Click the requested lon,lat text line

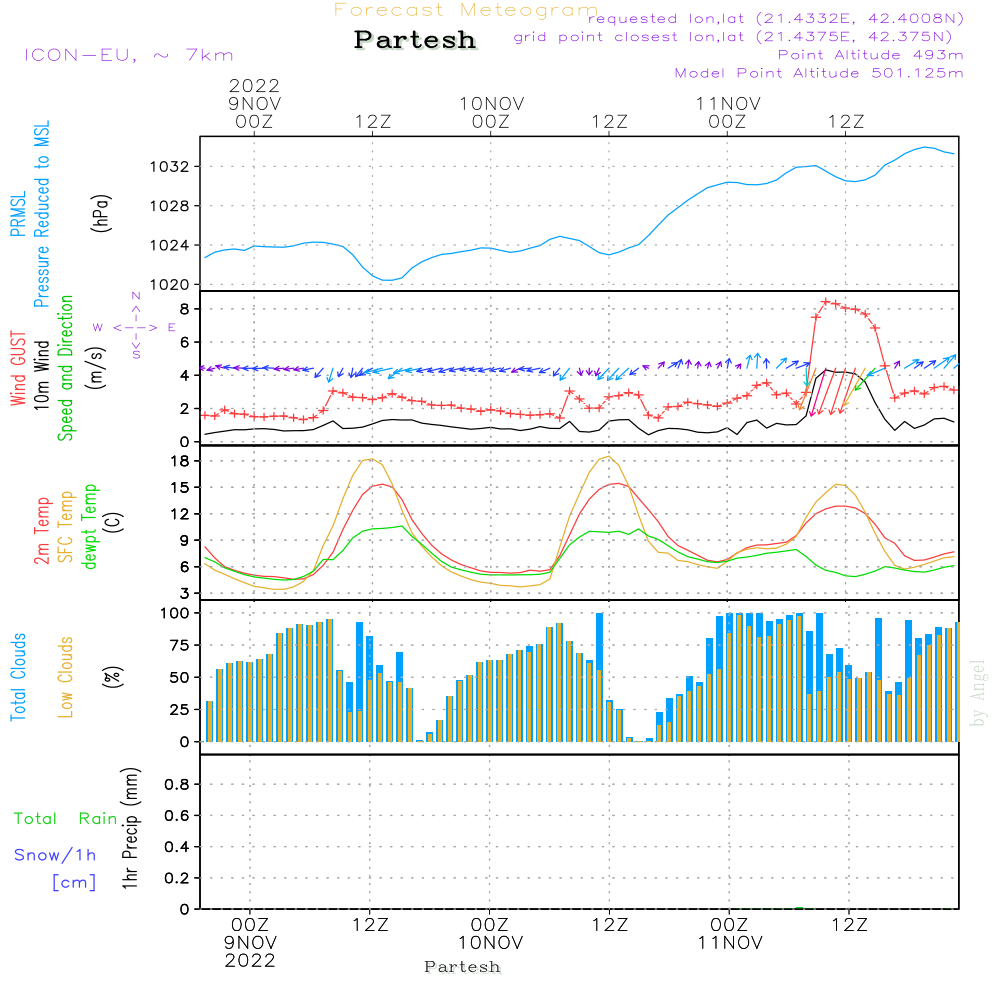[776, 19]
